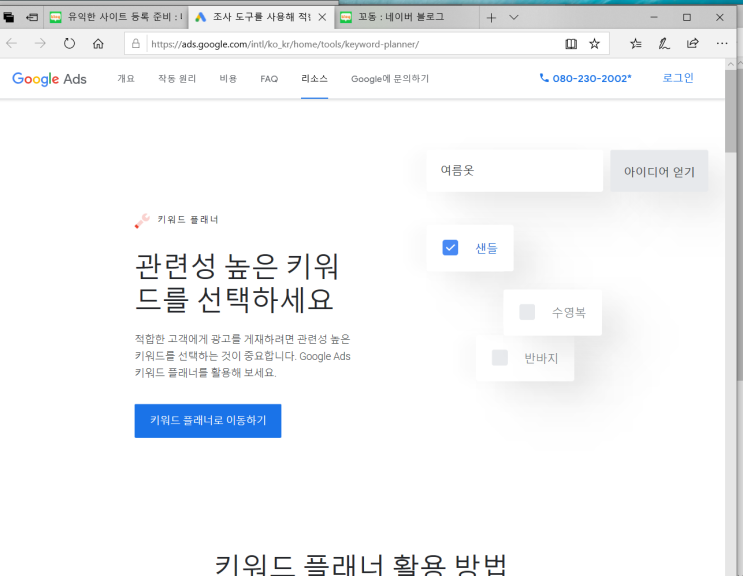This screenshot has height=576, width=743.
Task: Open the 작동 원리 nav item
Action: point(177,79)
